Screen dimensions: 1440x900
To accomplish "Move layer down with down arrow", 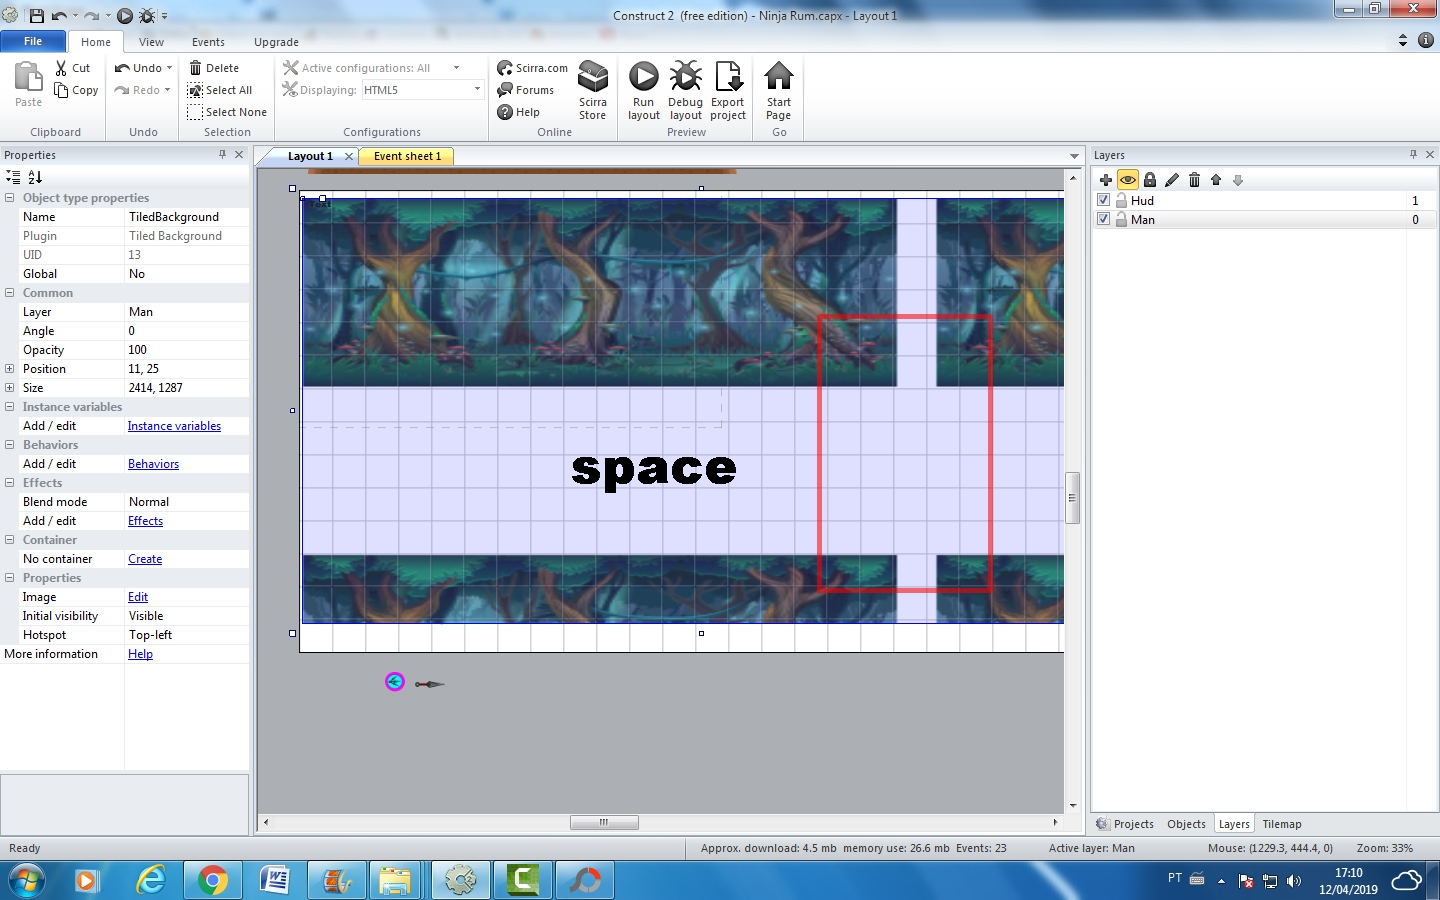I will tap(1238, 180).
